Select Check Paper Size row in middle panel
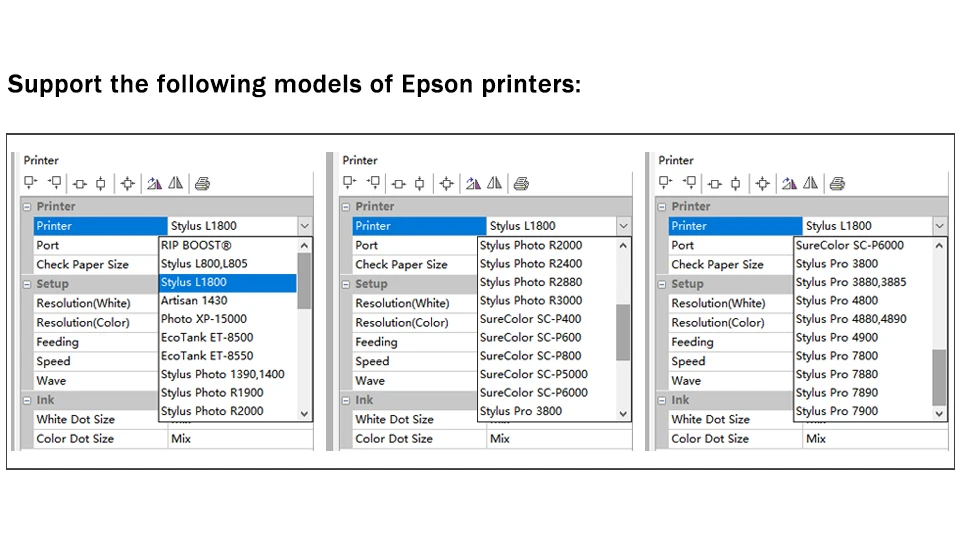Viewport: 960px width, 550px height. [x=414, y=265]
